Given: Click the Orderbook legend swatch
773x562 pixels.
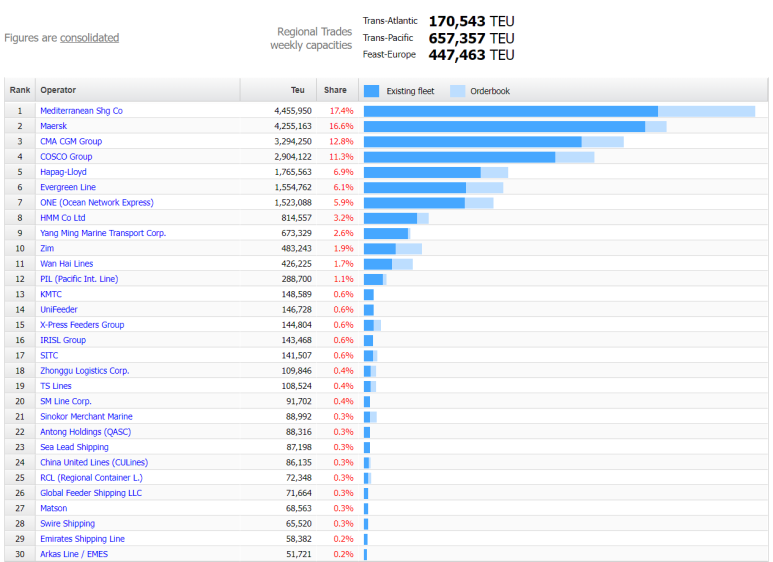Looking at the screenshot, I should 457,91.
